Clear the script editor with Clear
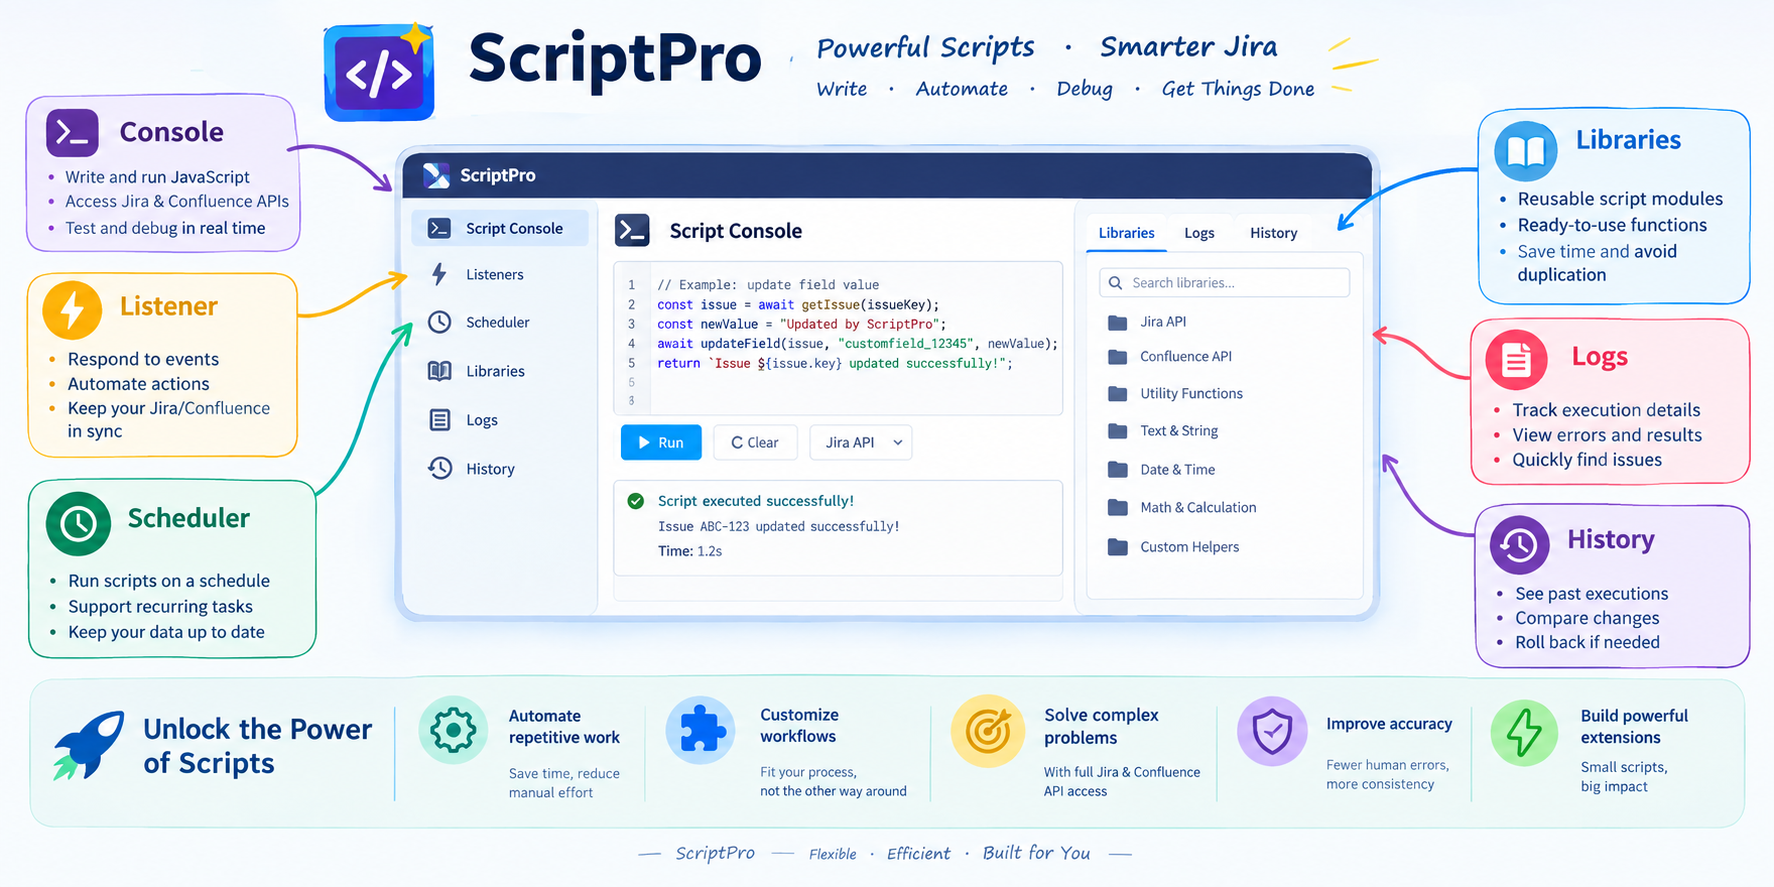Viewport: 1774px width, 887px height. pos(755,442)
